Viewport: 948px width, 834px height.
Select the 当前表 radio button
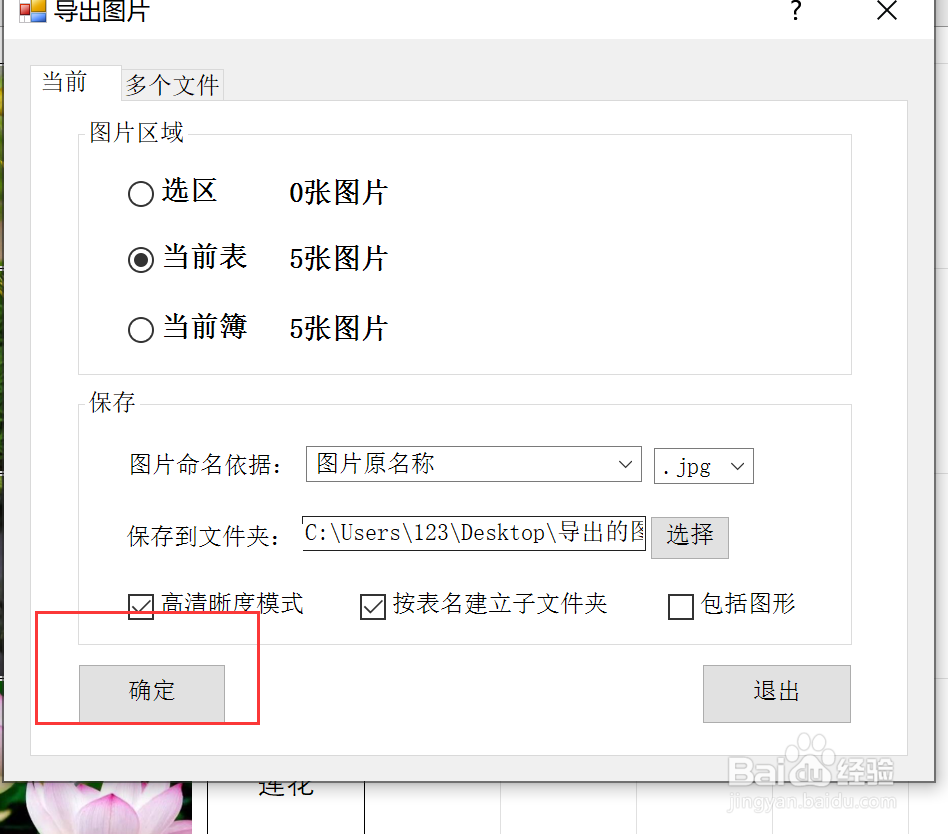141,260
